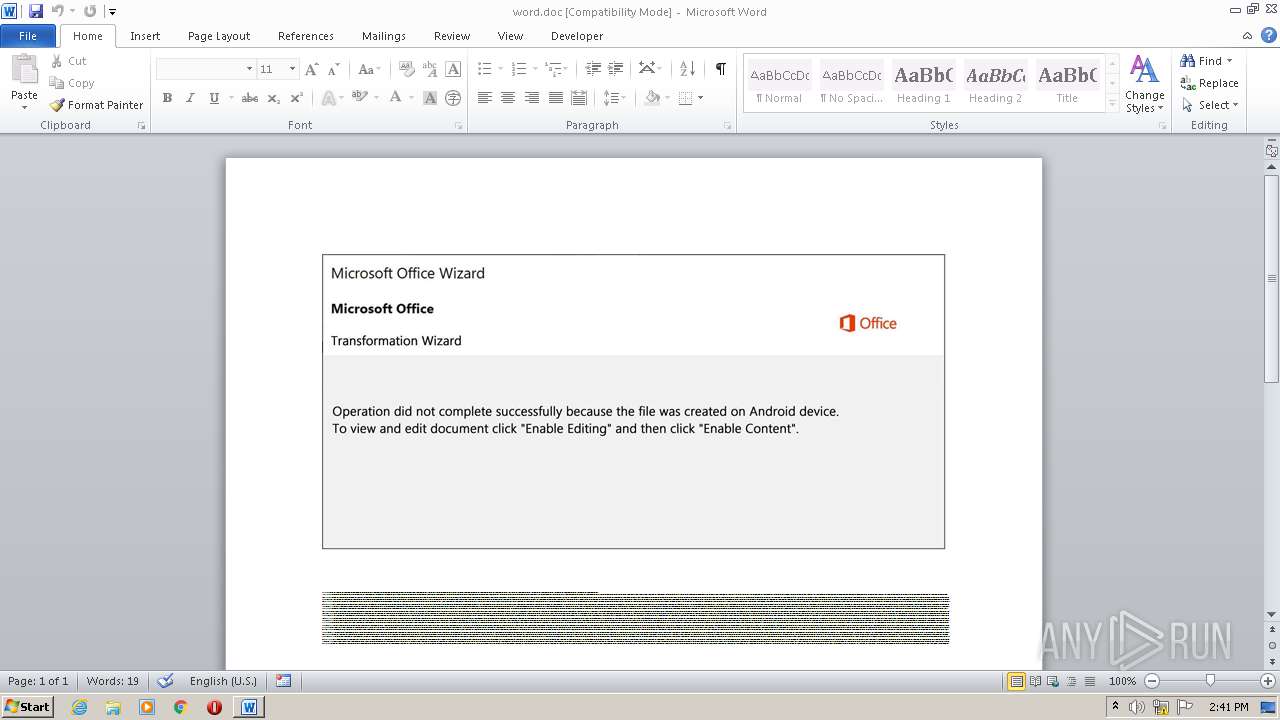Click English (U.S.) language in status bar

click(223, 681)
